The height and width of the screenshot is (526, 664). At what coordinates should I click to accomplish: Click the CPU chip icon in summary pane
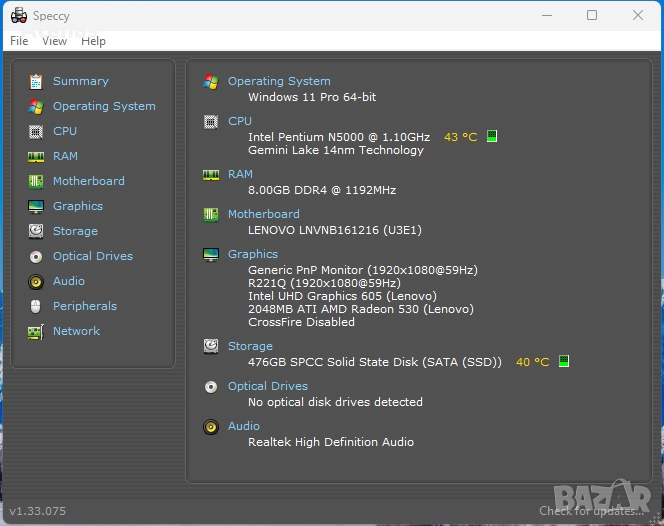tap(211, 122)
